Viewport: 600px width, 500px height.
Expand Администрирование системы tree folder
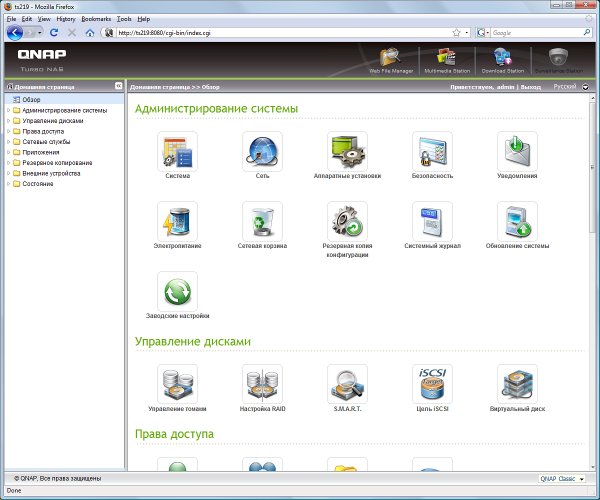8,110
